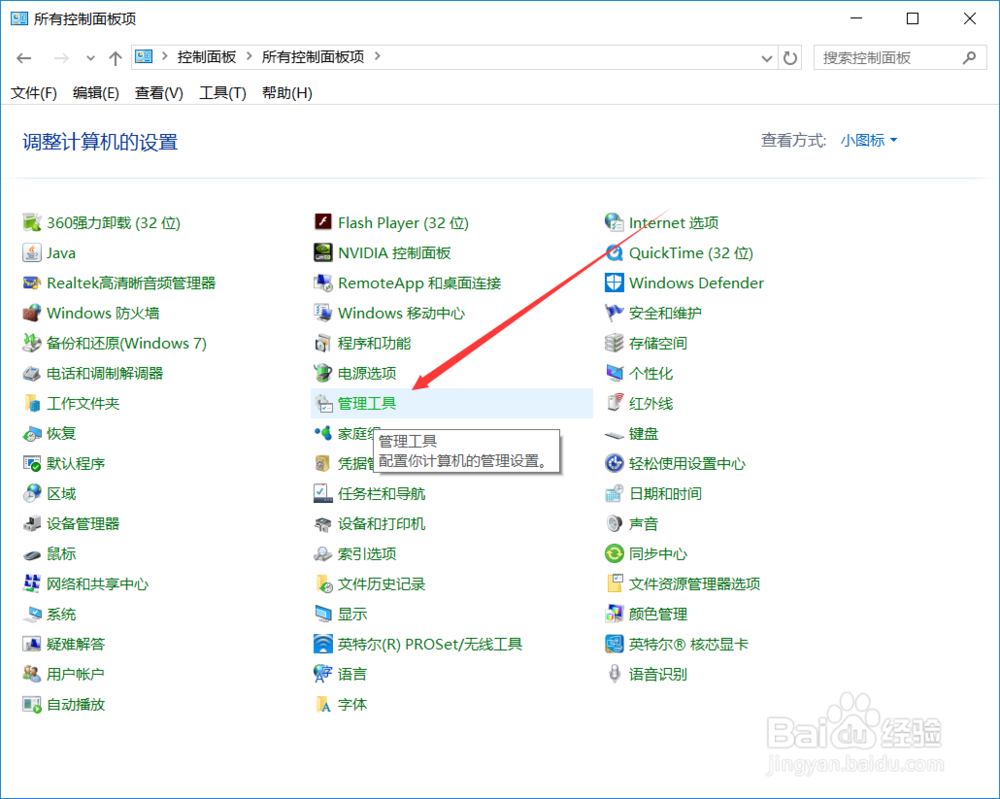The width and height of the screenshot is (1000, 799).
Task: Open the 编辑(E) menu
Action: tap(96, 93)
